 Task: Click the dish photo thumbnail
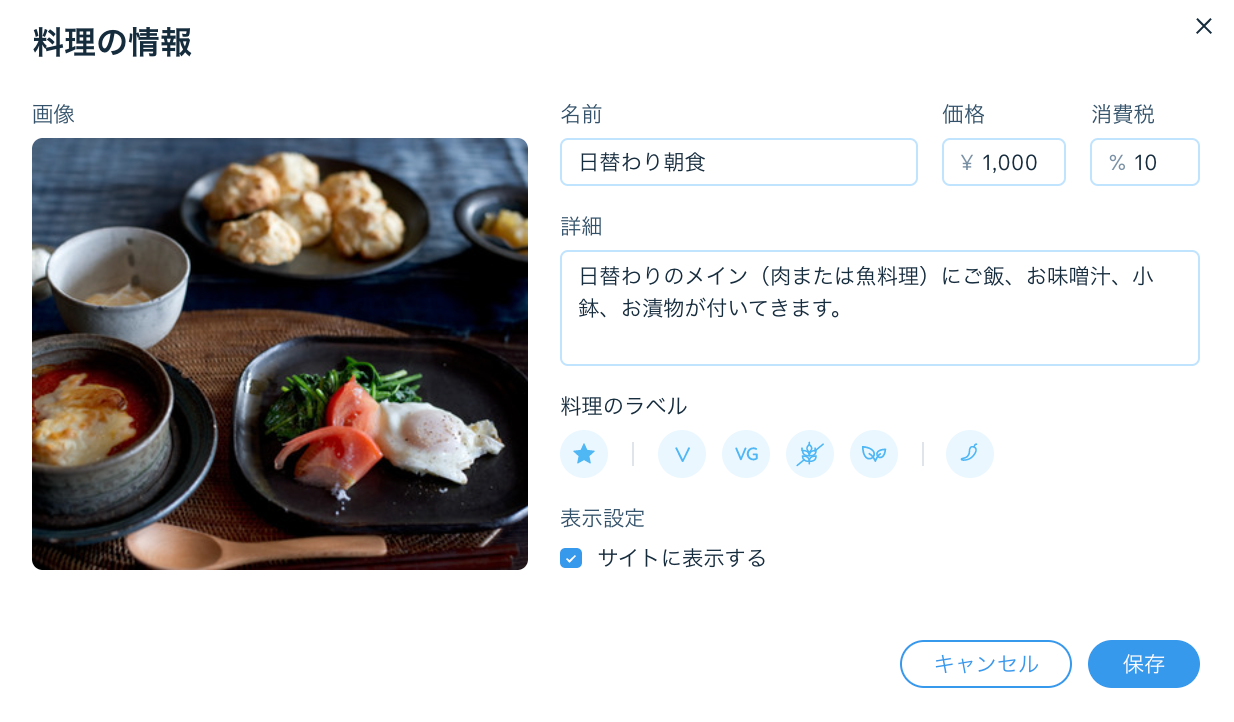280,354
